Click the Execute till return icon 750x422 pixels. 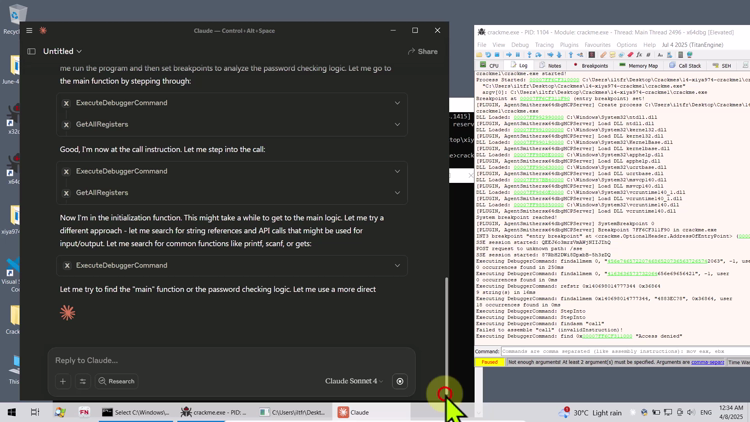(x=571, y=55)
